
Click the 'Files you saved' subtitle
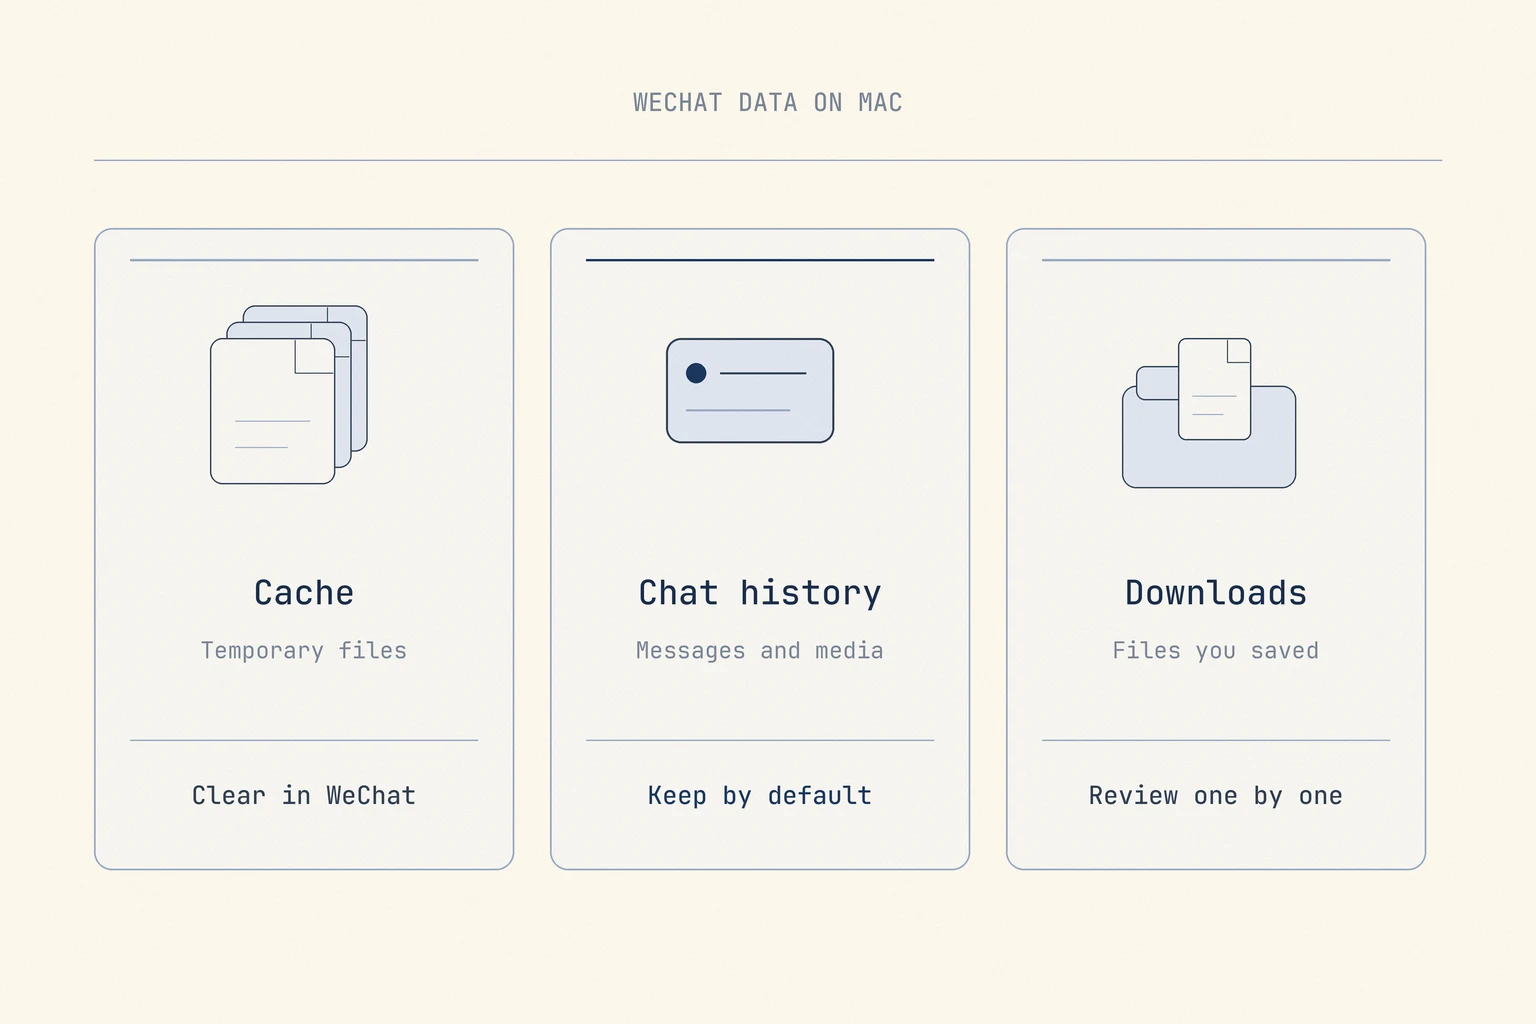click(1216, 651)
